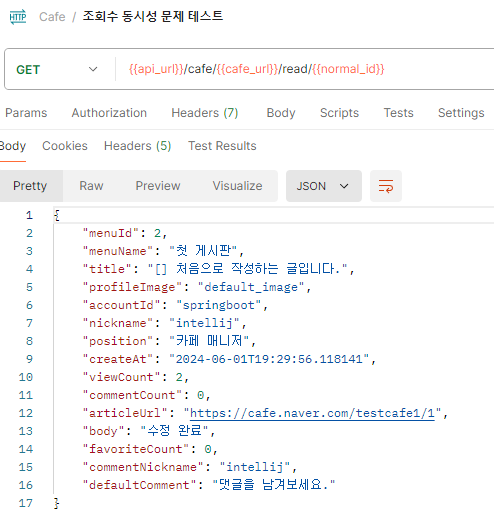Open the Scripts tab
The width and height of the screenshot is (494, 520).
coord(339,113)
